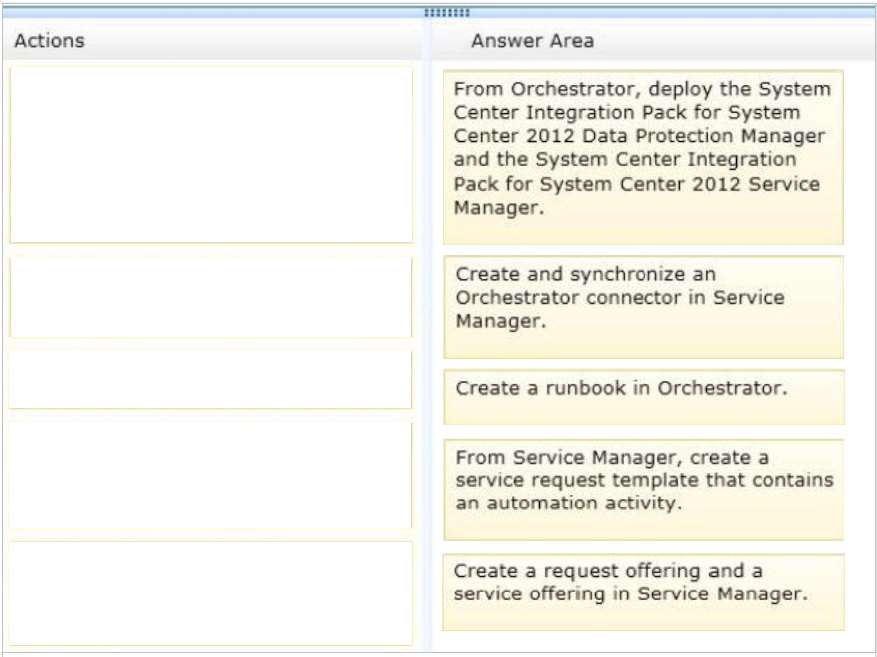Screen dimensions: 877x657
Task: Select the 'create a service request template' step
Action: pos(644,490)
